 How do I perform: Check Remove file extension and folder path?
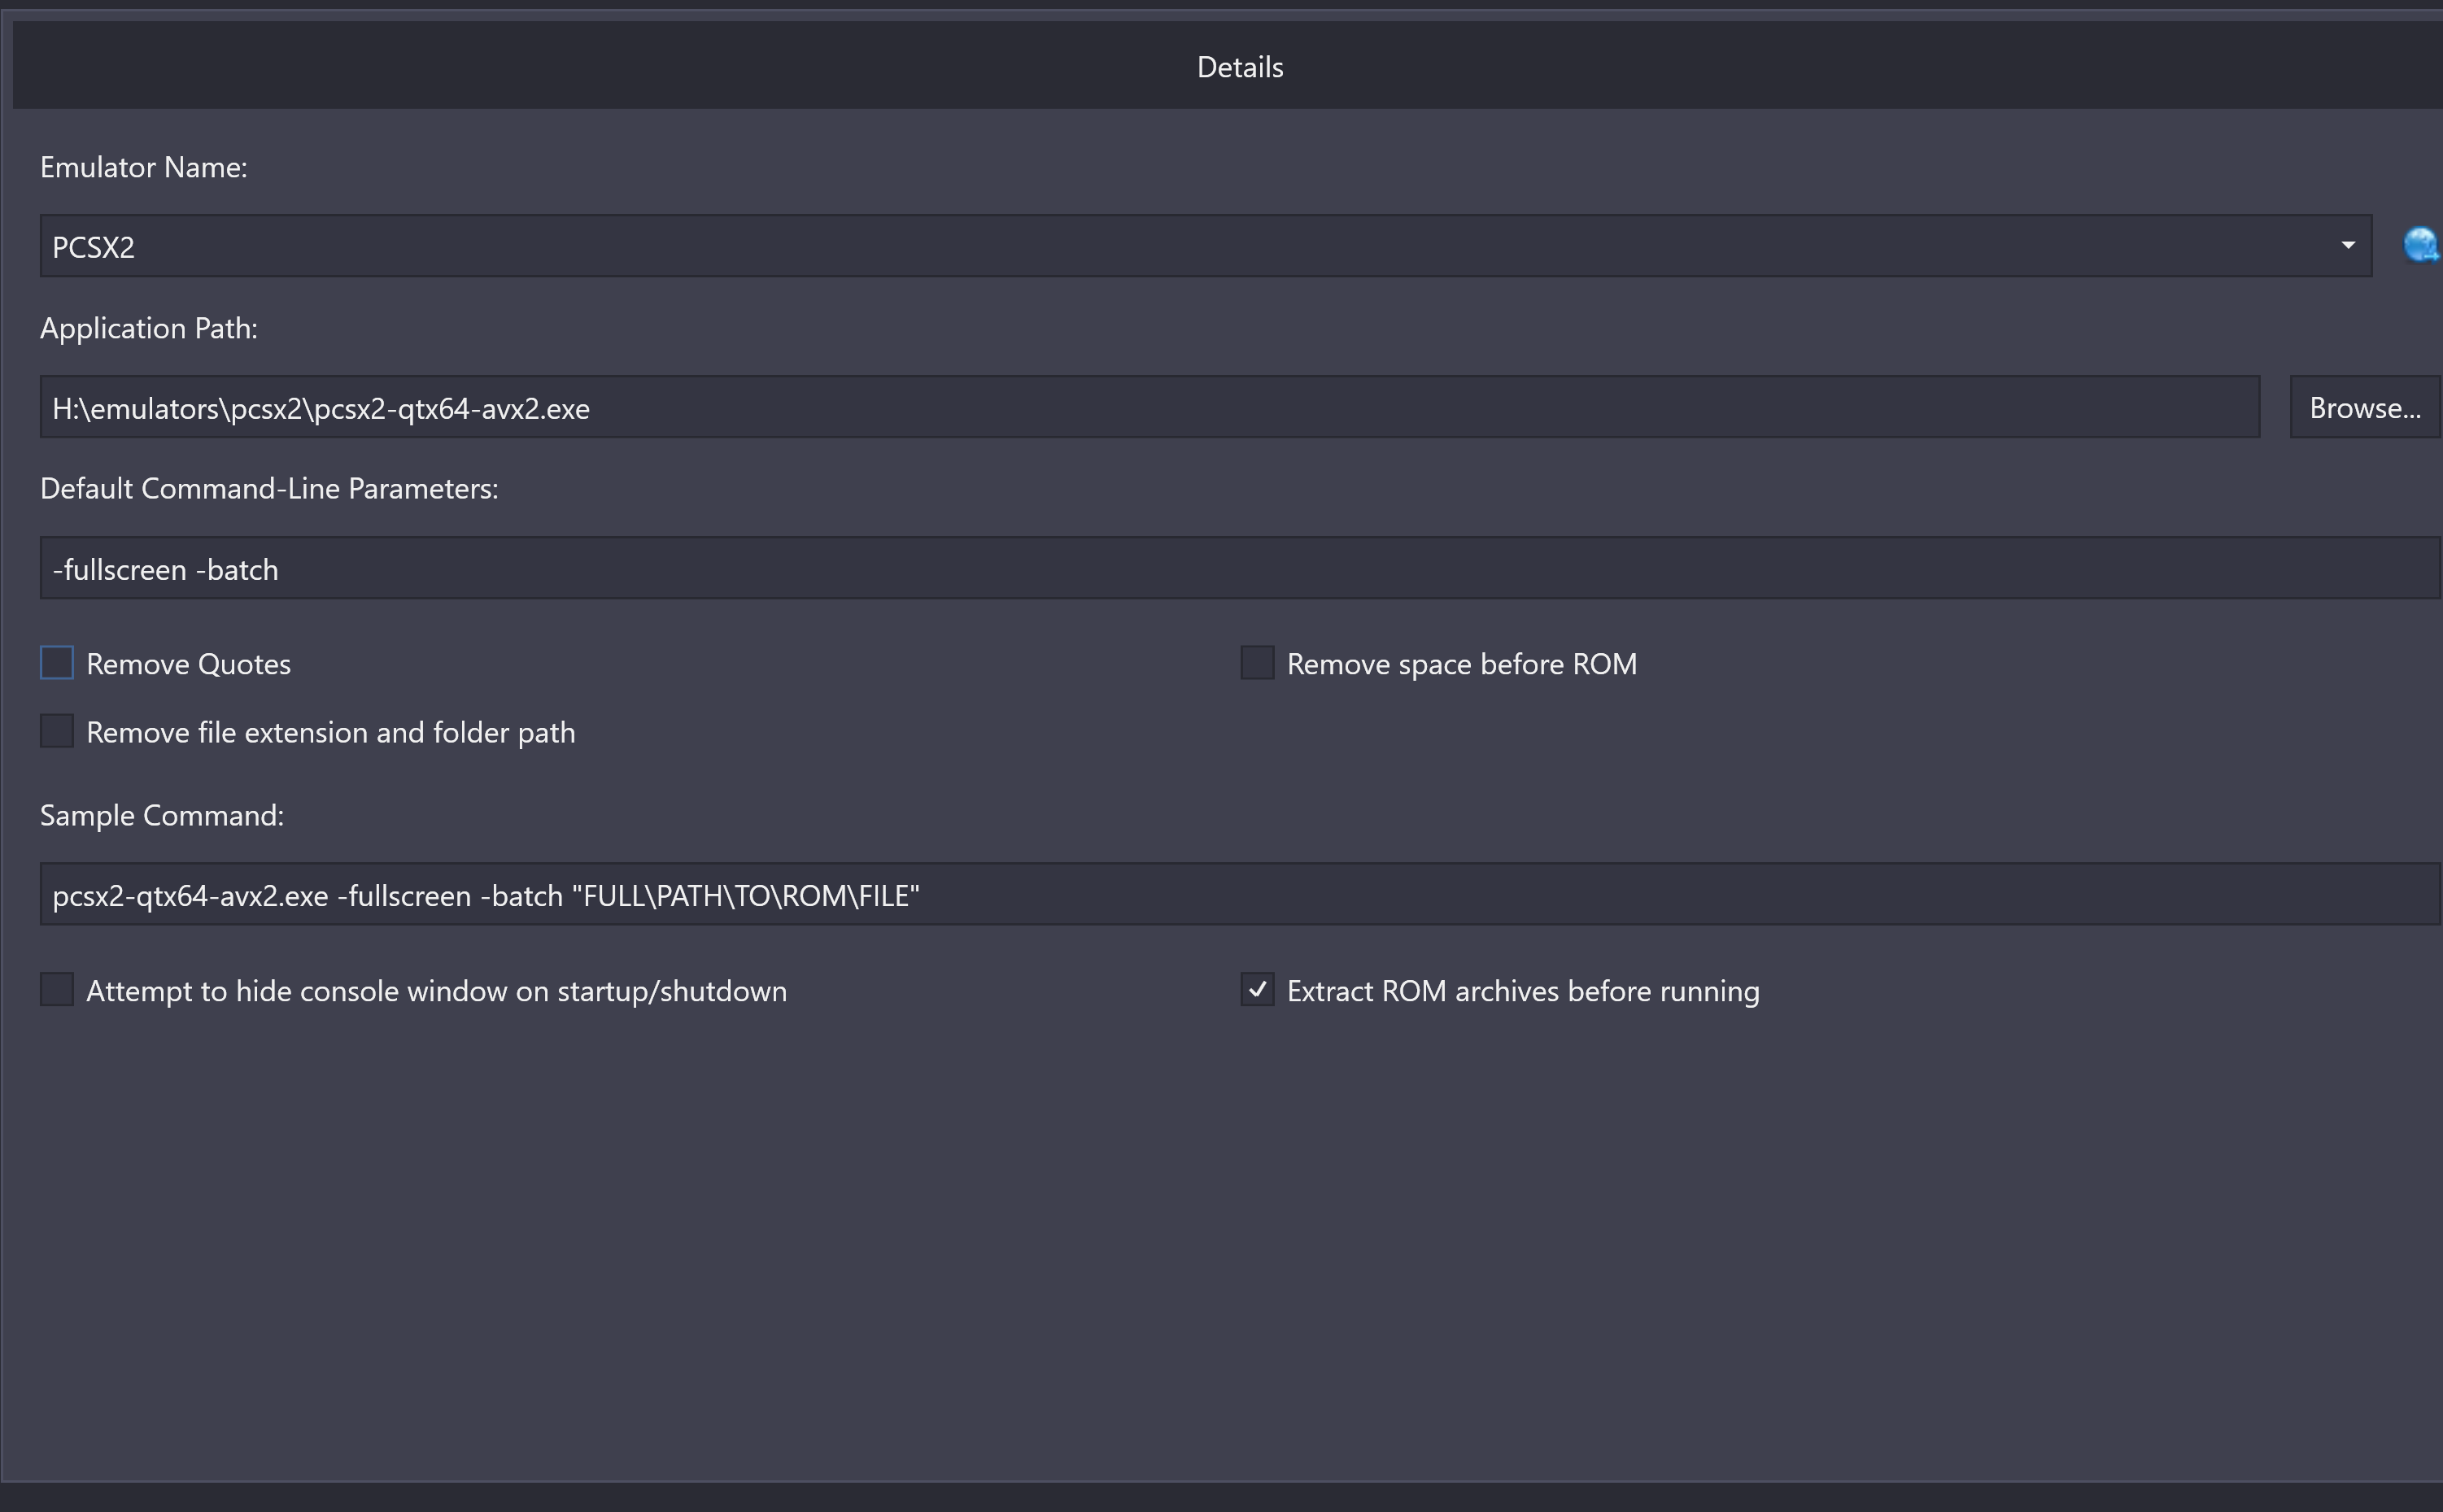click(57, 731)
